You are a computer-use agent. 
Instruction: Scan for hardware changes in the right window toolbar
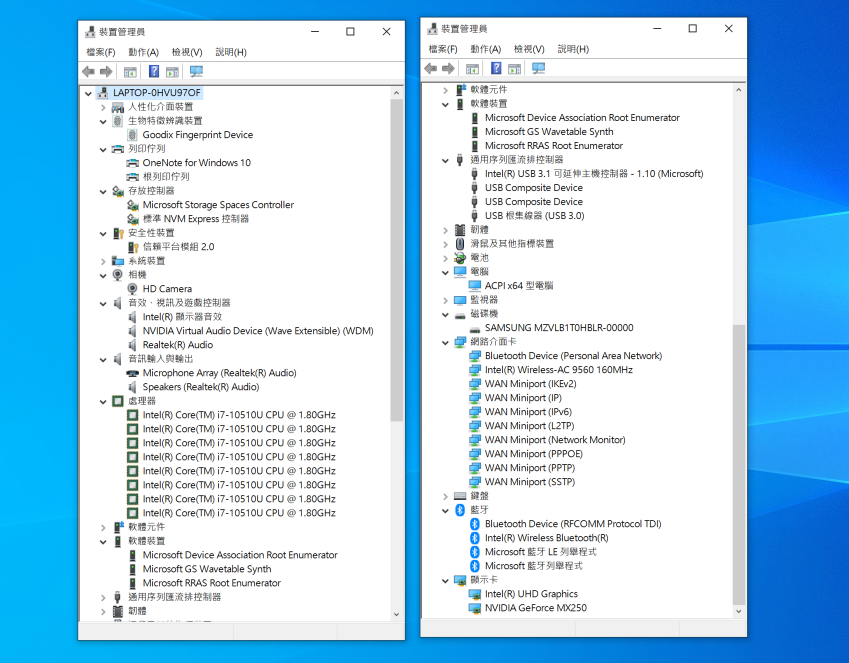(538, 68)
